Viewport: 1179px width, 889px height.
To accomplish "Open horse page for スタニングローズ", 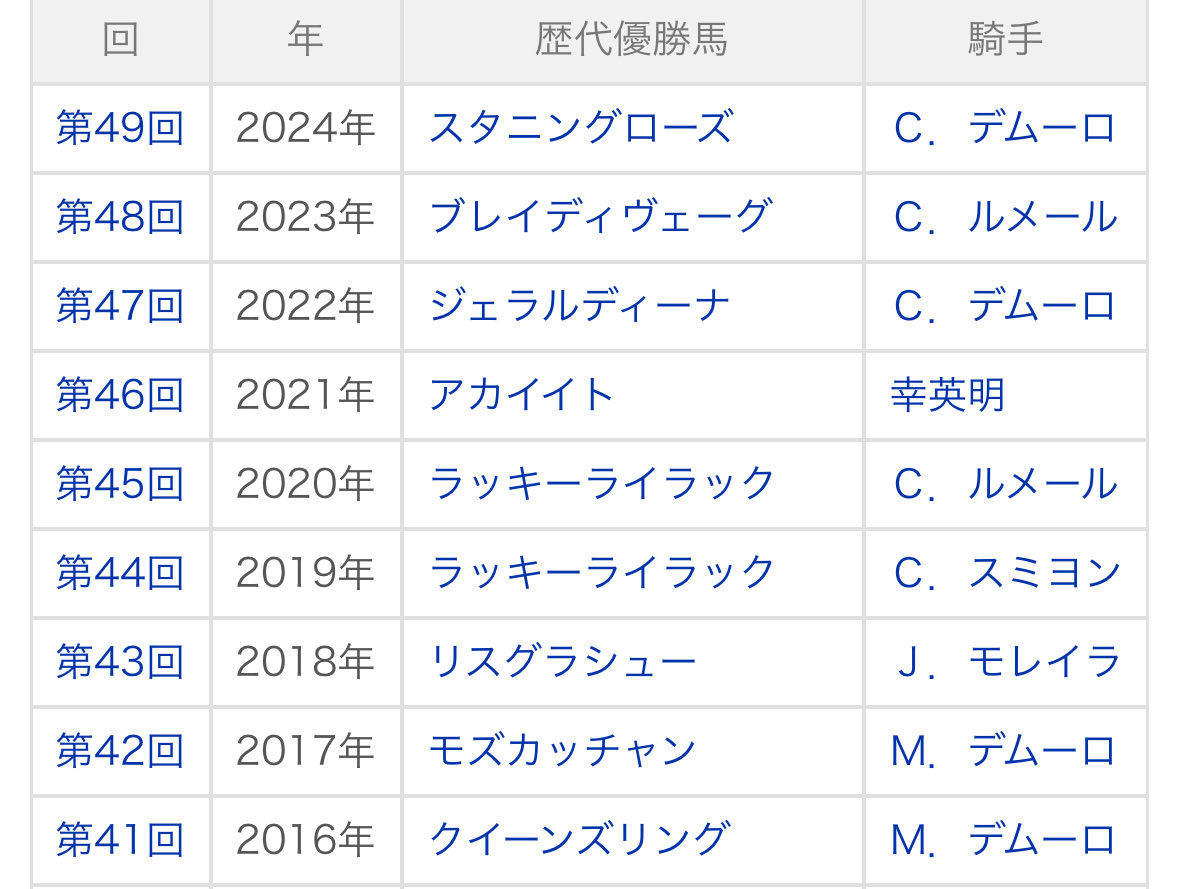I will click(x=580, y=129).
